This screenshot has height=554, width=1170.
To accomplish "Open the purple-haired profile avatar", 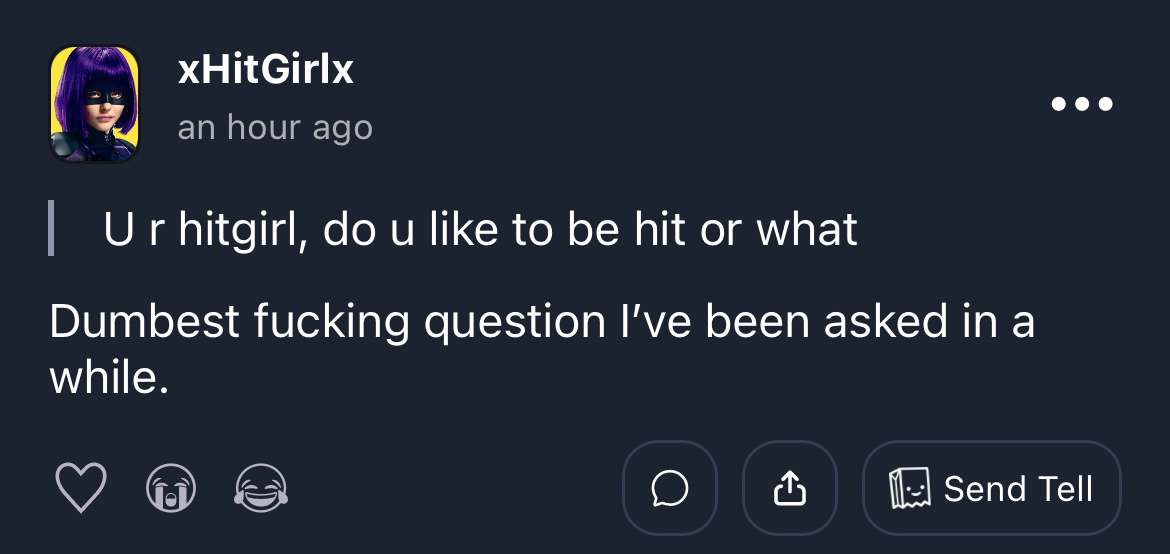I will click(x=94, y=103).
